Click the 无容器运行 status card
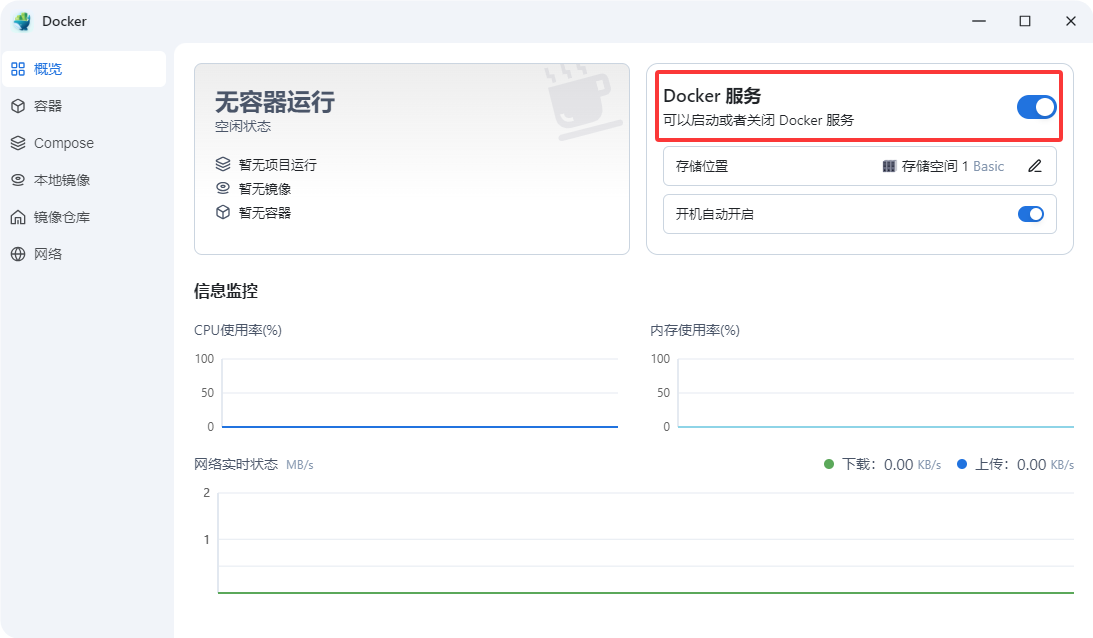The height and width of the screenshot is (638, 1093). coord(411,158)
